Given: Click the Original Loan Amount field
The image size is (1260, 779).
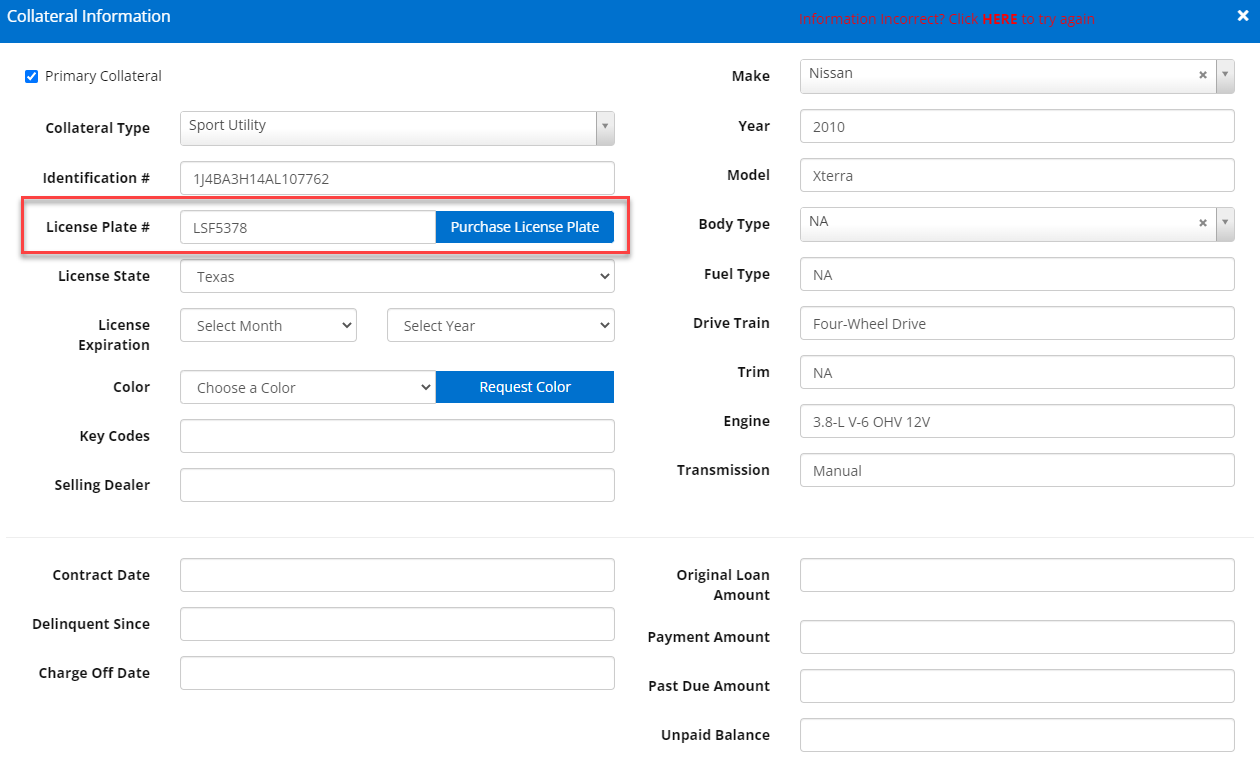Looking at the screenshot, I should (x=1017, y=575).
